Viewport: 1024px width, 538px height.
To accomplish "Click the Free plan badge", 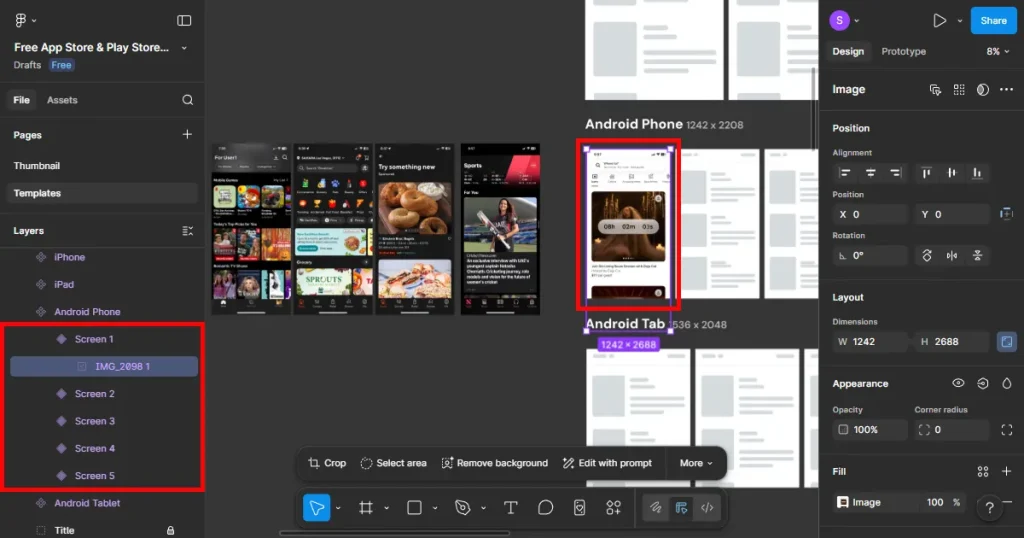I will (x=61, y=65).
